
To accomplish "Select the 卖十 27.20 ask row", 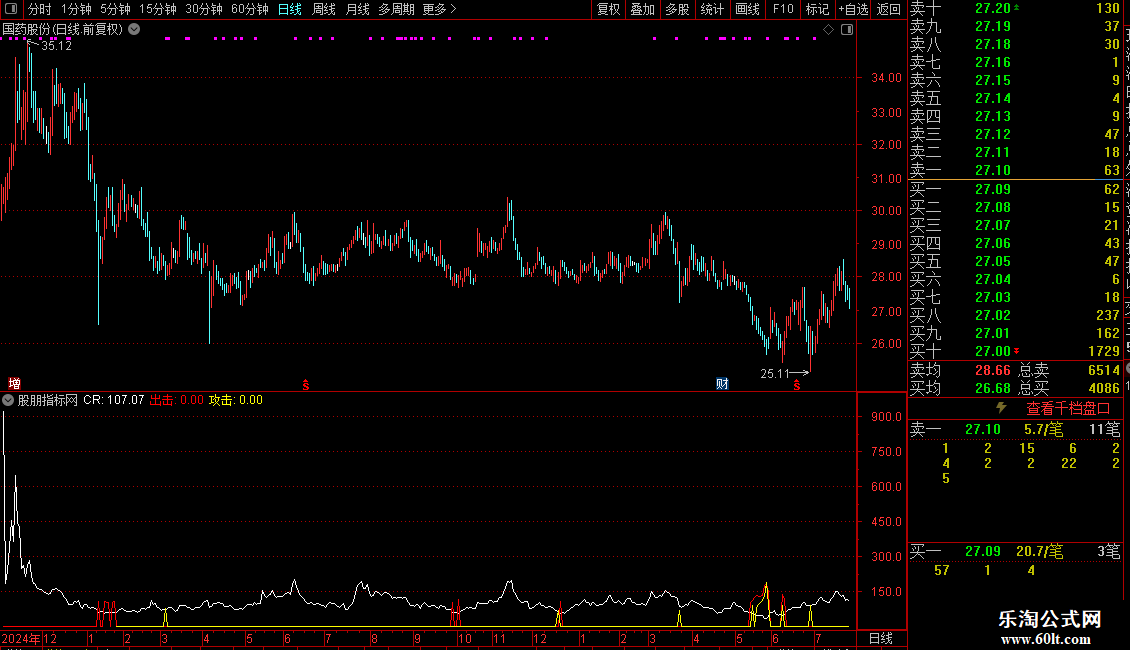I will [1015, 8].
